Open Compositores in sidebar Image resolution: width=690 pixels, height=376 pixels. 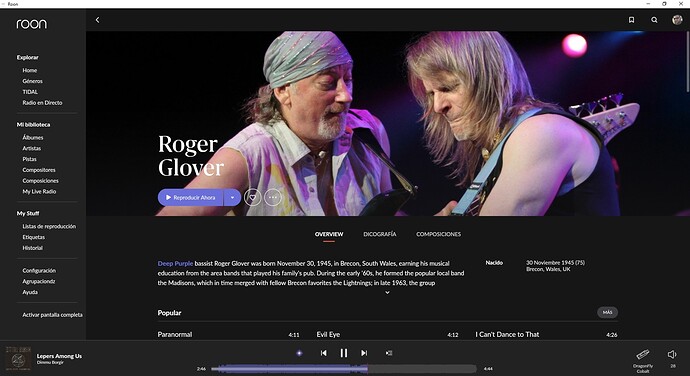(x=39, y=170)
